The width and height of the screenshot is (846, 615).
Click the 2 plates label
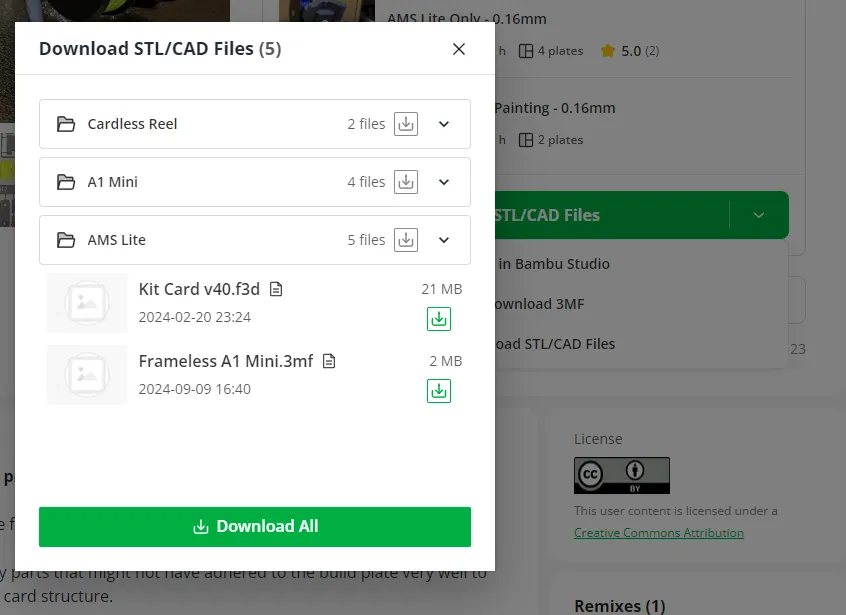click(551, 140)
